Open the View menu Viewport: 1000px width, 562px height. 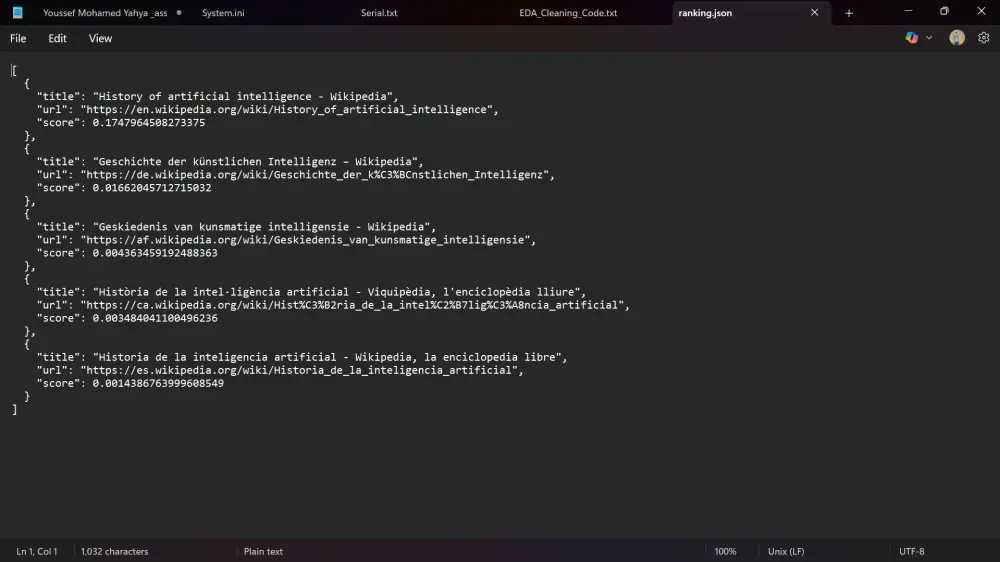coord(100,38)
